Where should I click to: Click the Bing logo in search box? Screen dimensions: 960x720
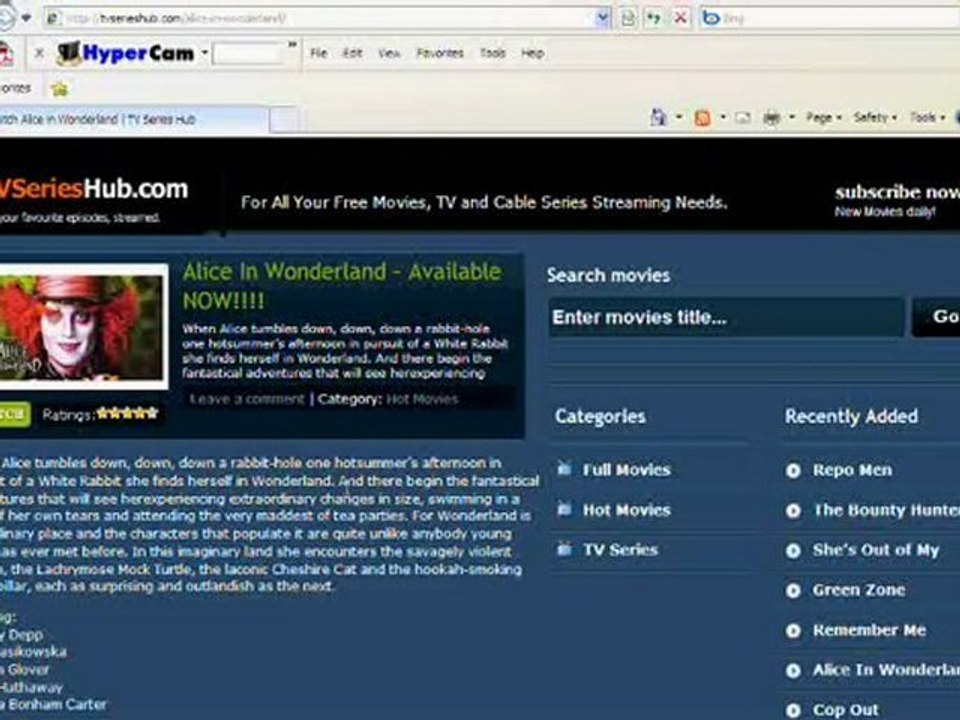point(711,18)
